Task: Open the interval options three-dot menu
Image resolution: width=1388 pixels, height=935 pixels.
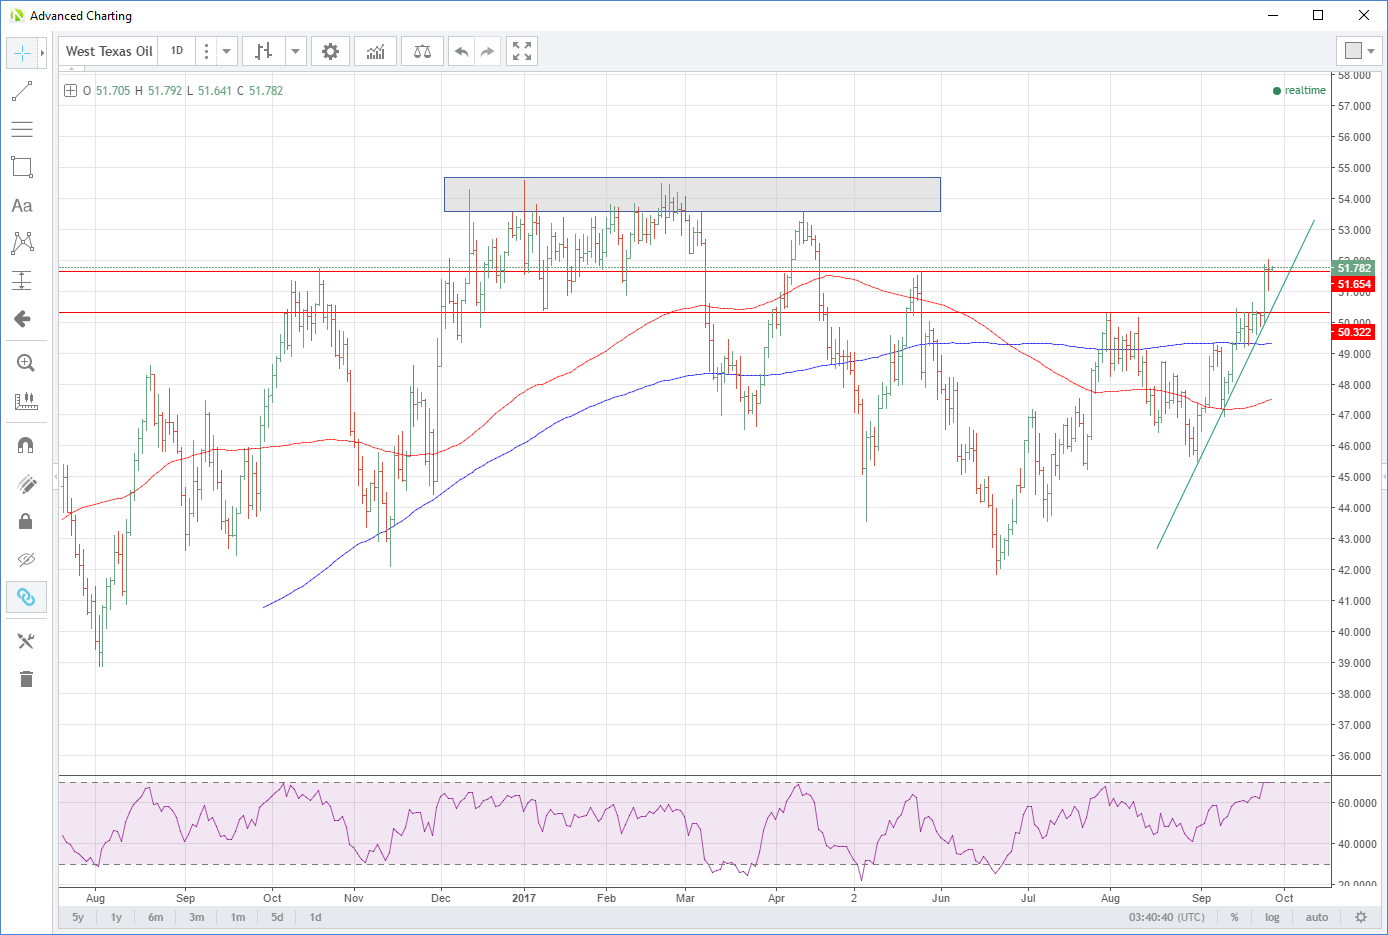Action: click(x=206, y=51)
